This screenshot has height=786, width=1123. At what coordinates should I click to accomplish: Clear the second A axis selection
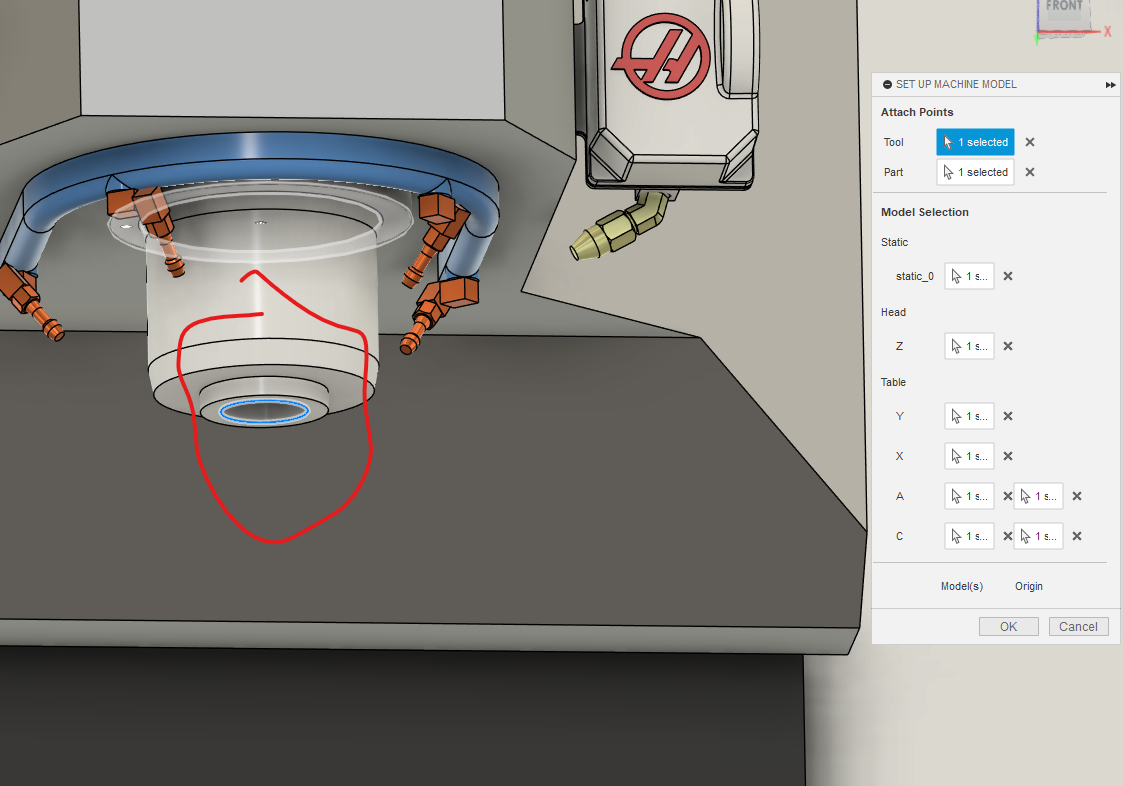[1076, 496]
